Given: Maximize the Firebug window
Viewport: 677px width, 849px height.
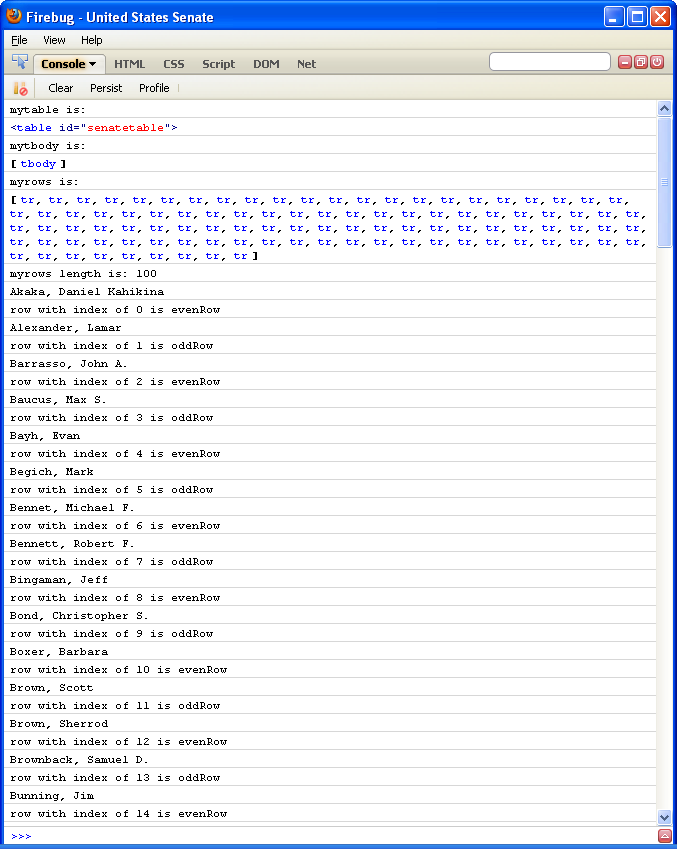Looking at the screenshot, I should pyautogui.click(x=637, y=17).
